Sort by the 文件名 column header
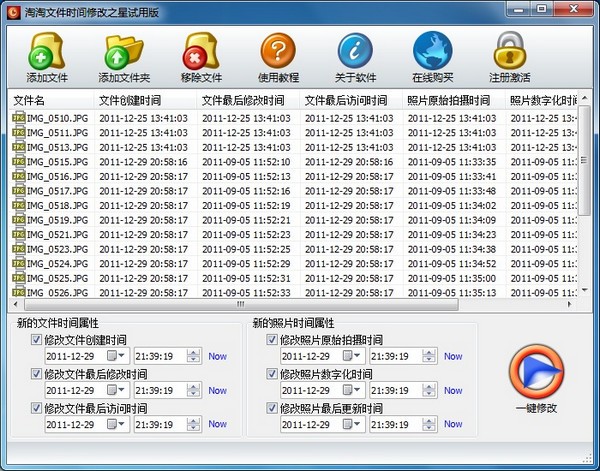 pos(51,101)
